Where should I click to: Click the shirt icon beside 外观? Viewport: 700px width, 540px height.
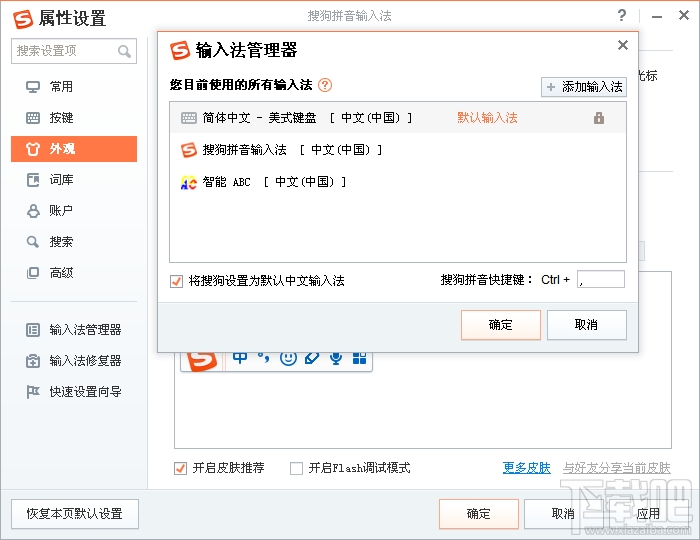pos(33,149)
